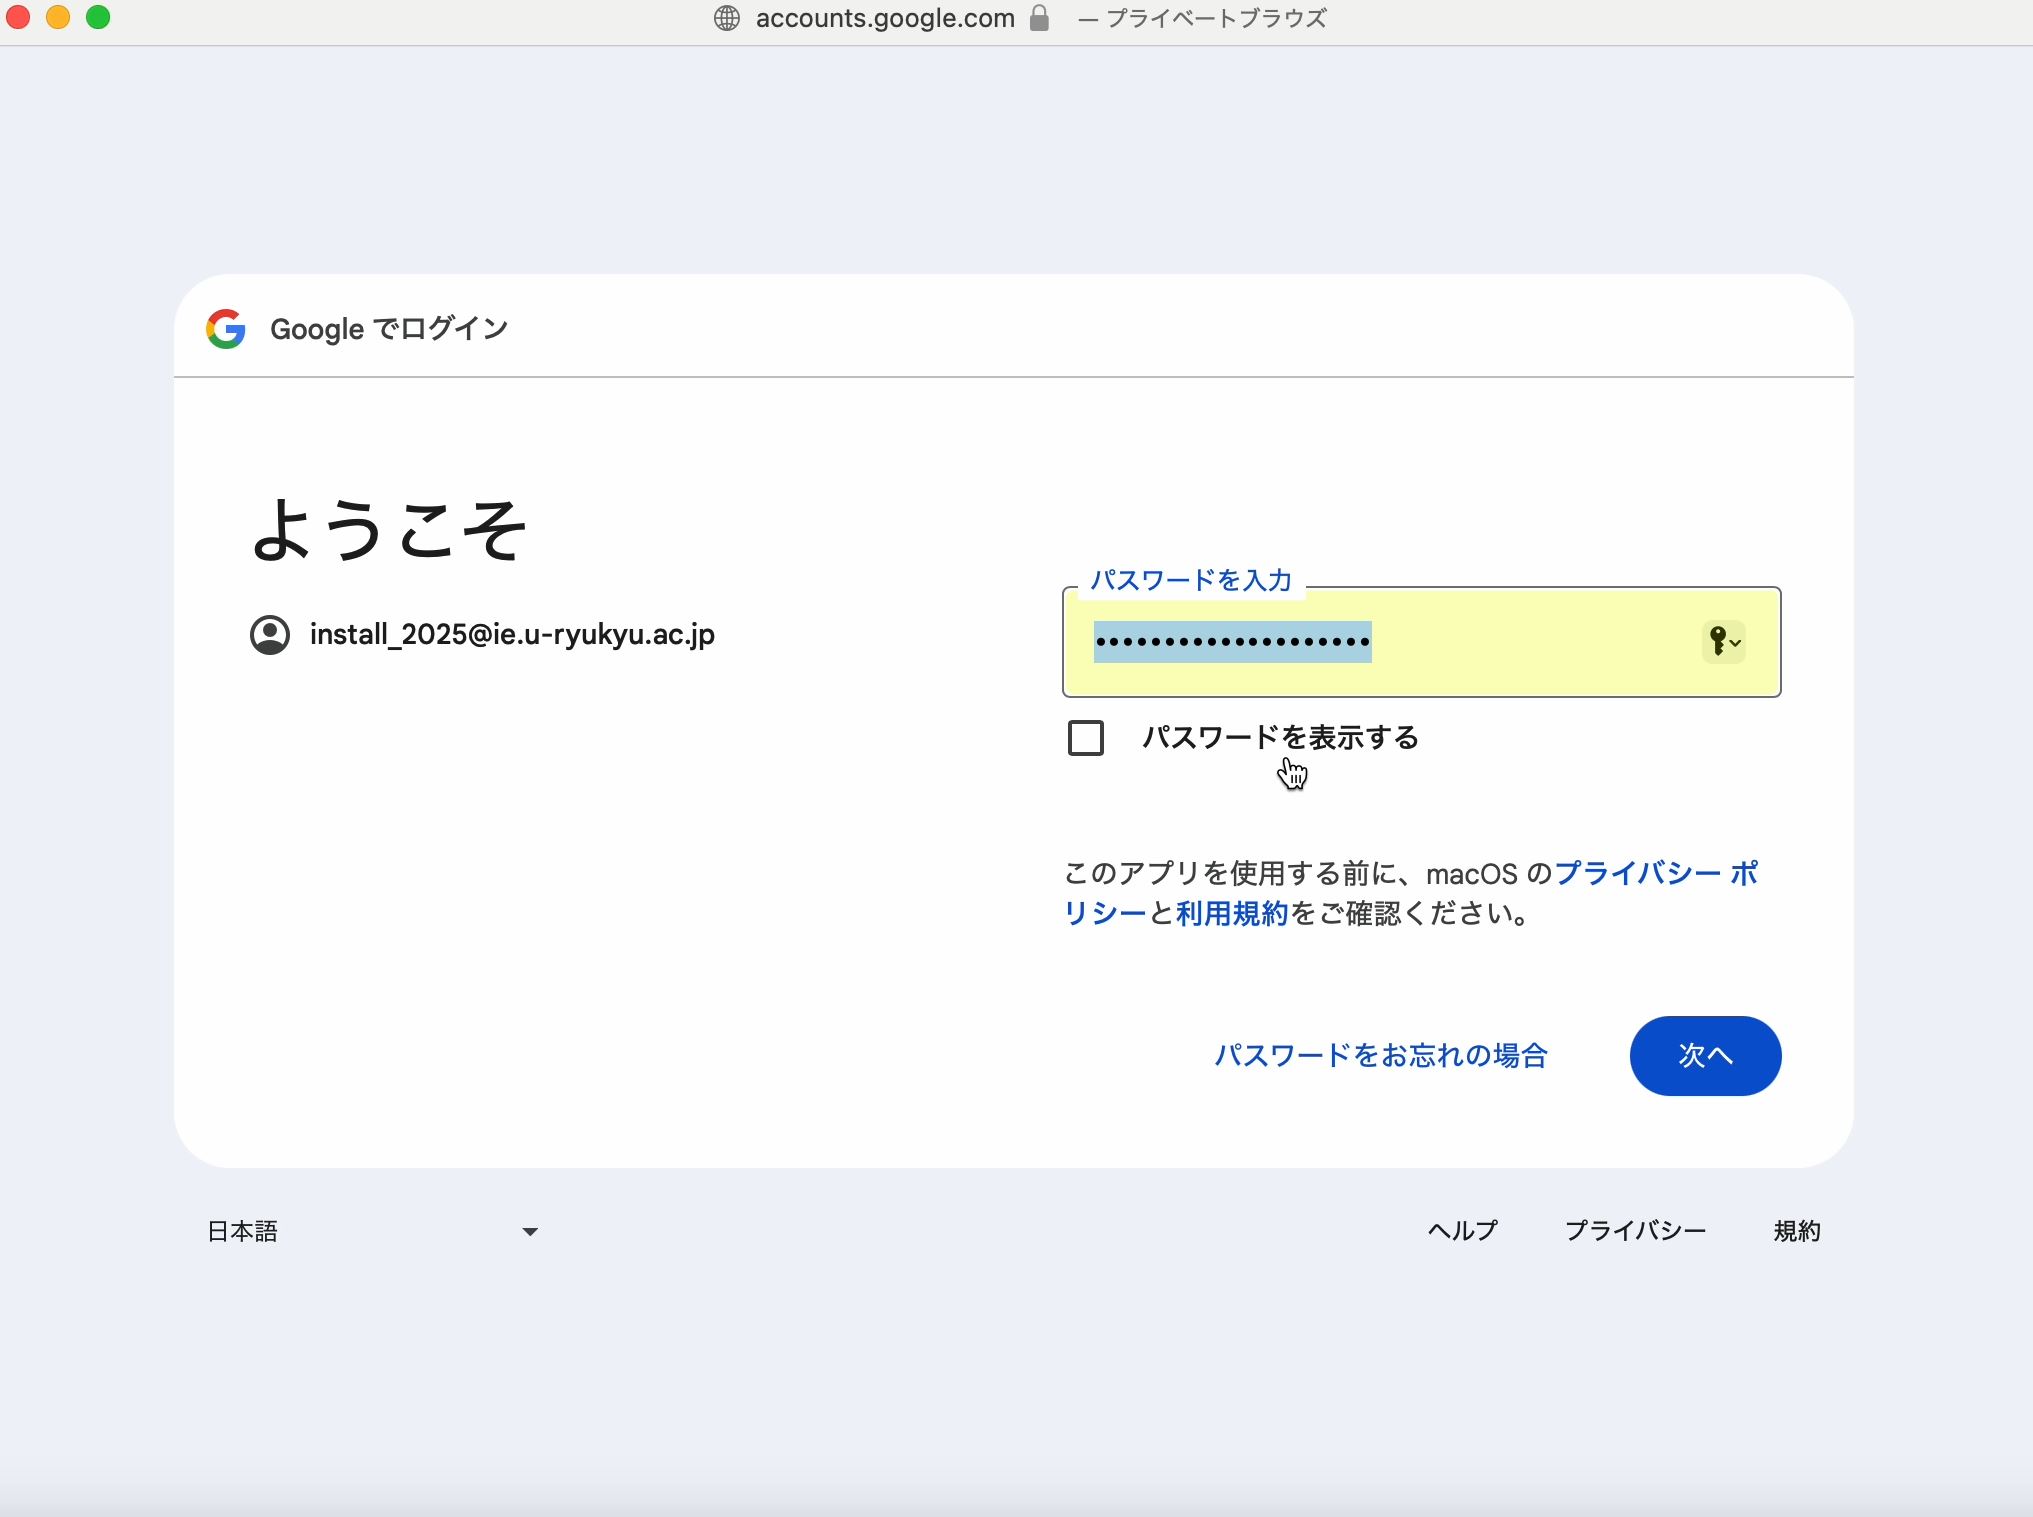The width and height of the screenshot is (2033, 1517).
Task: Click the accounts.google.com address text
Action: tap(885, 18)
